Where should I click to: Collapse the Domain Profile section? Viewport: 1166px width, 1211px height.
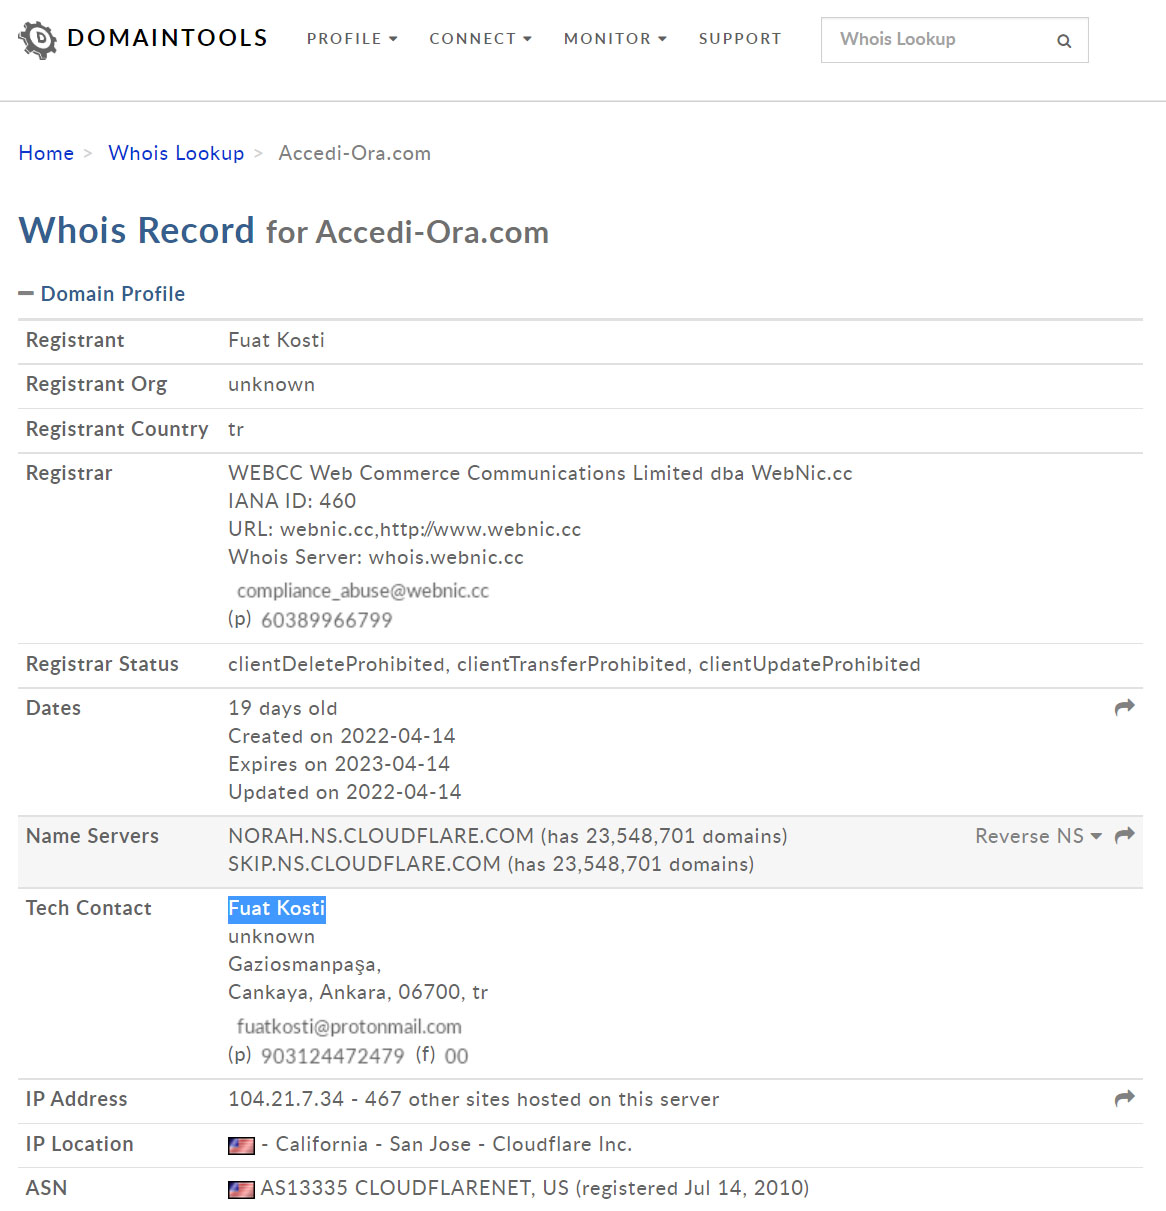[102, 294]
